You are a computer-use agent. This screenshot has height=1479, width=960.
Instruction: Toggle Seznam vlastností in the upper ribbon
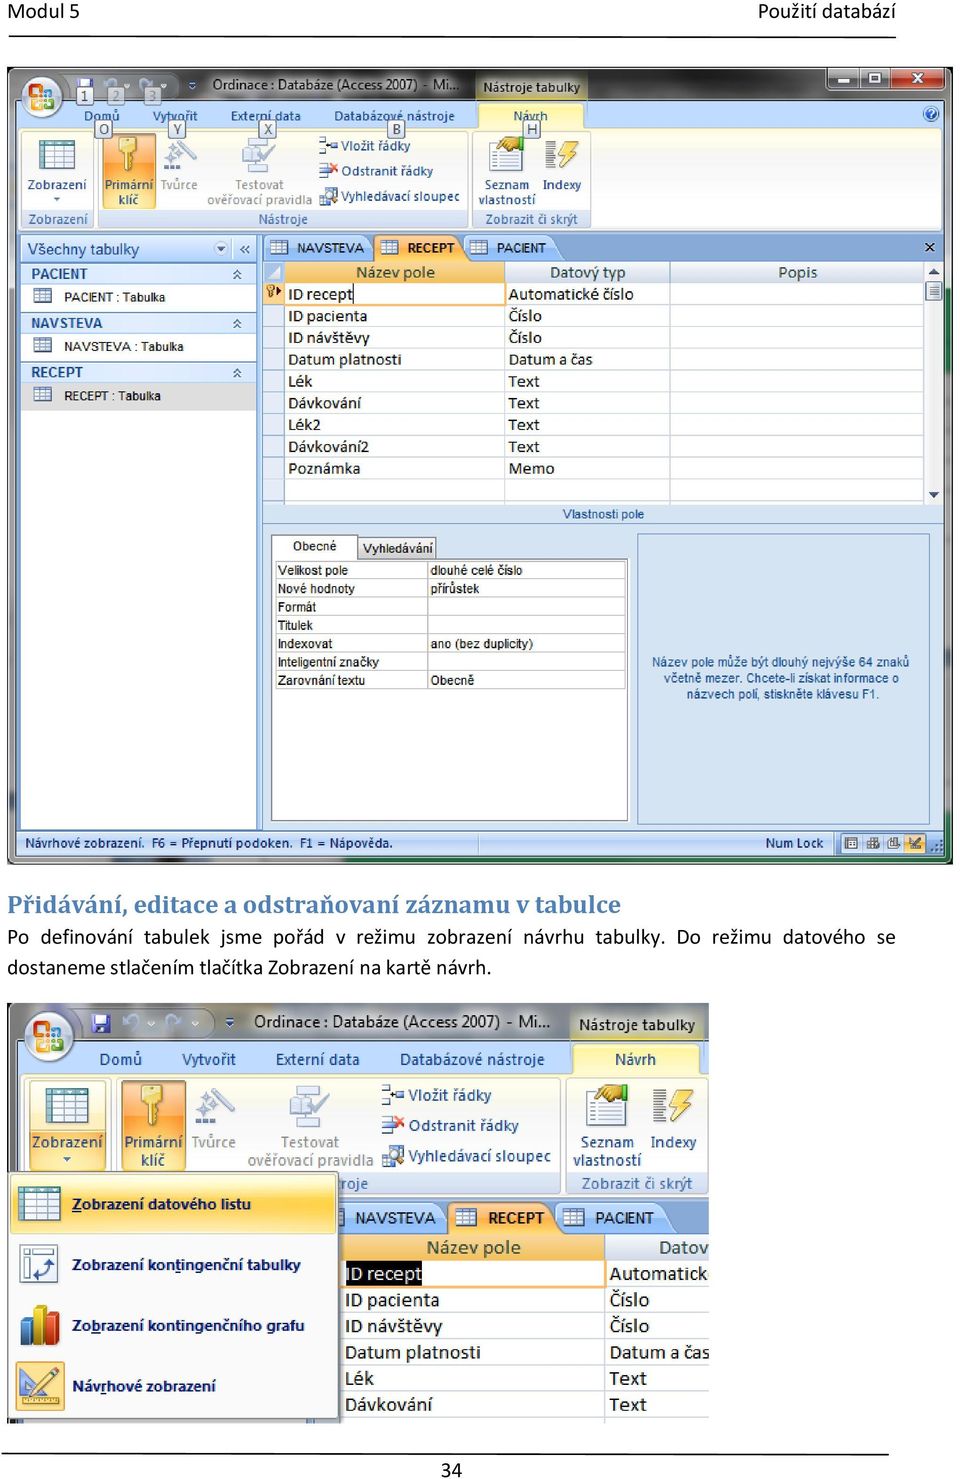point(507,171)
